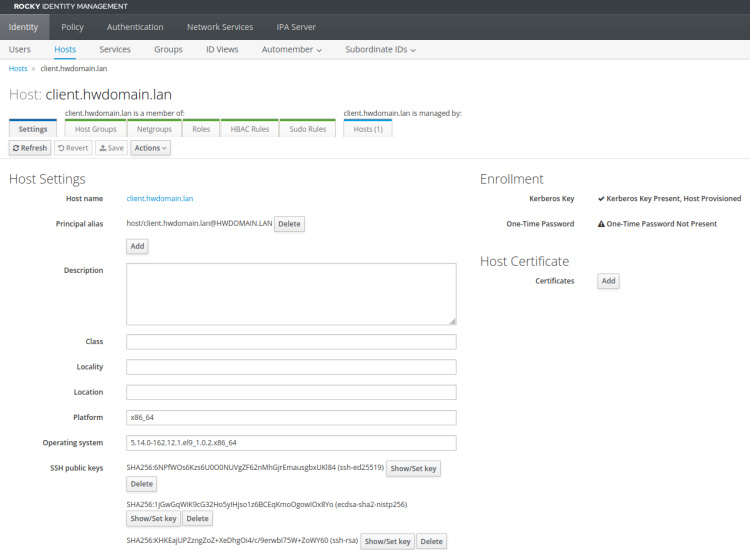Add a host certificate
The height and width of the screenshot is (550, 750).
608,281
